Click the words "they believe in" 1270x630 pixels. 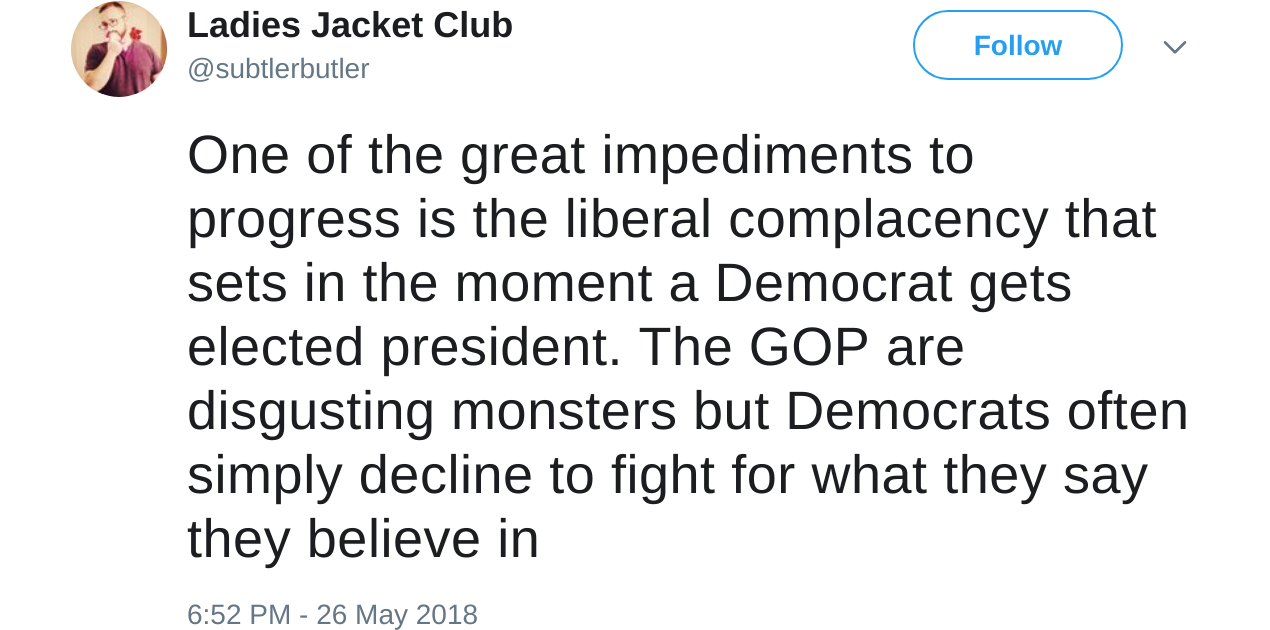click(x=362, y=540)
